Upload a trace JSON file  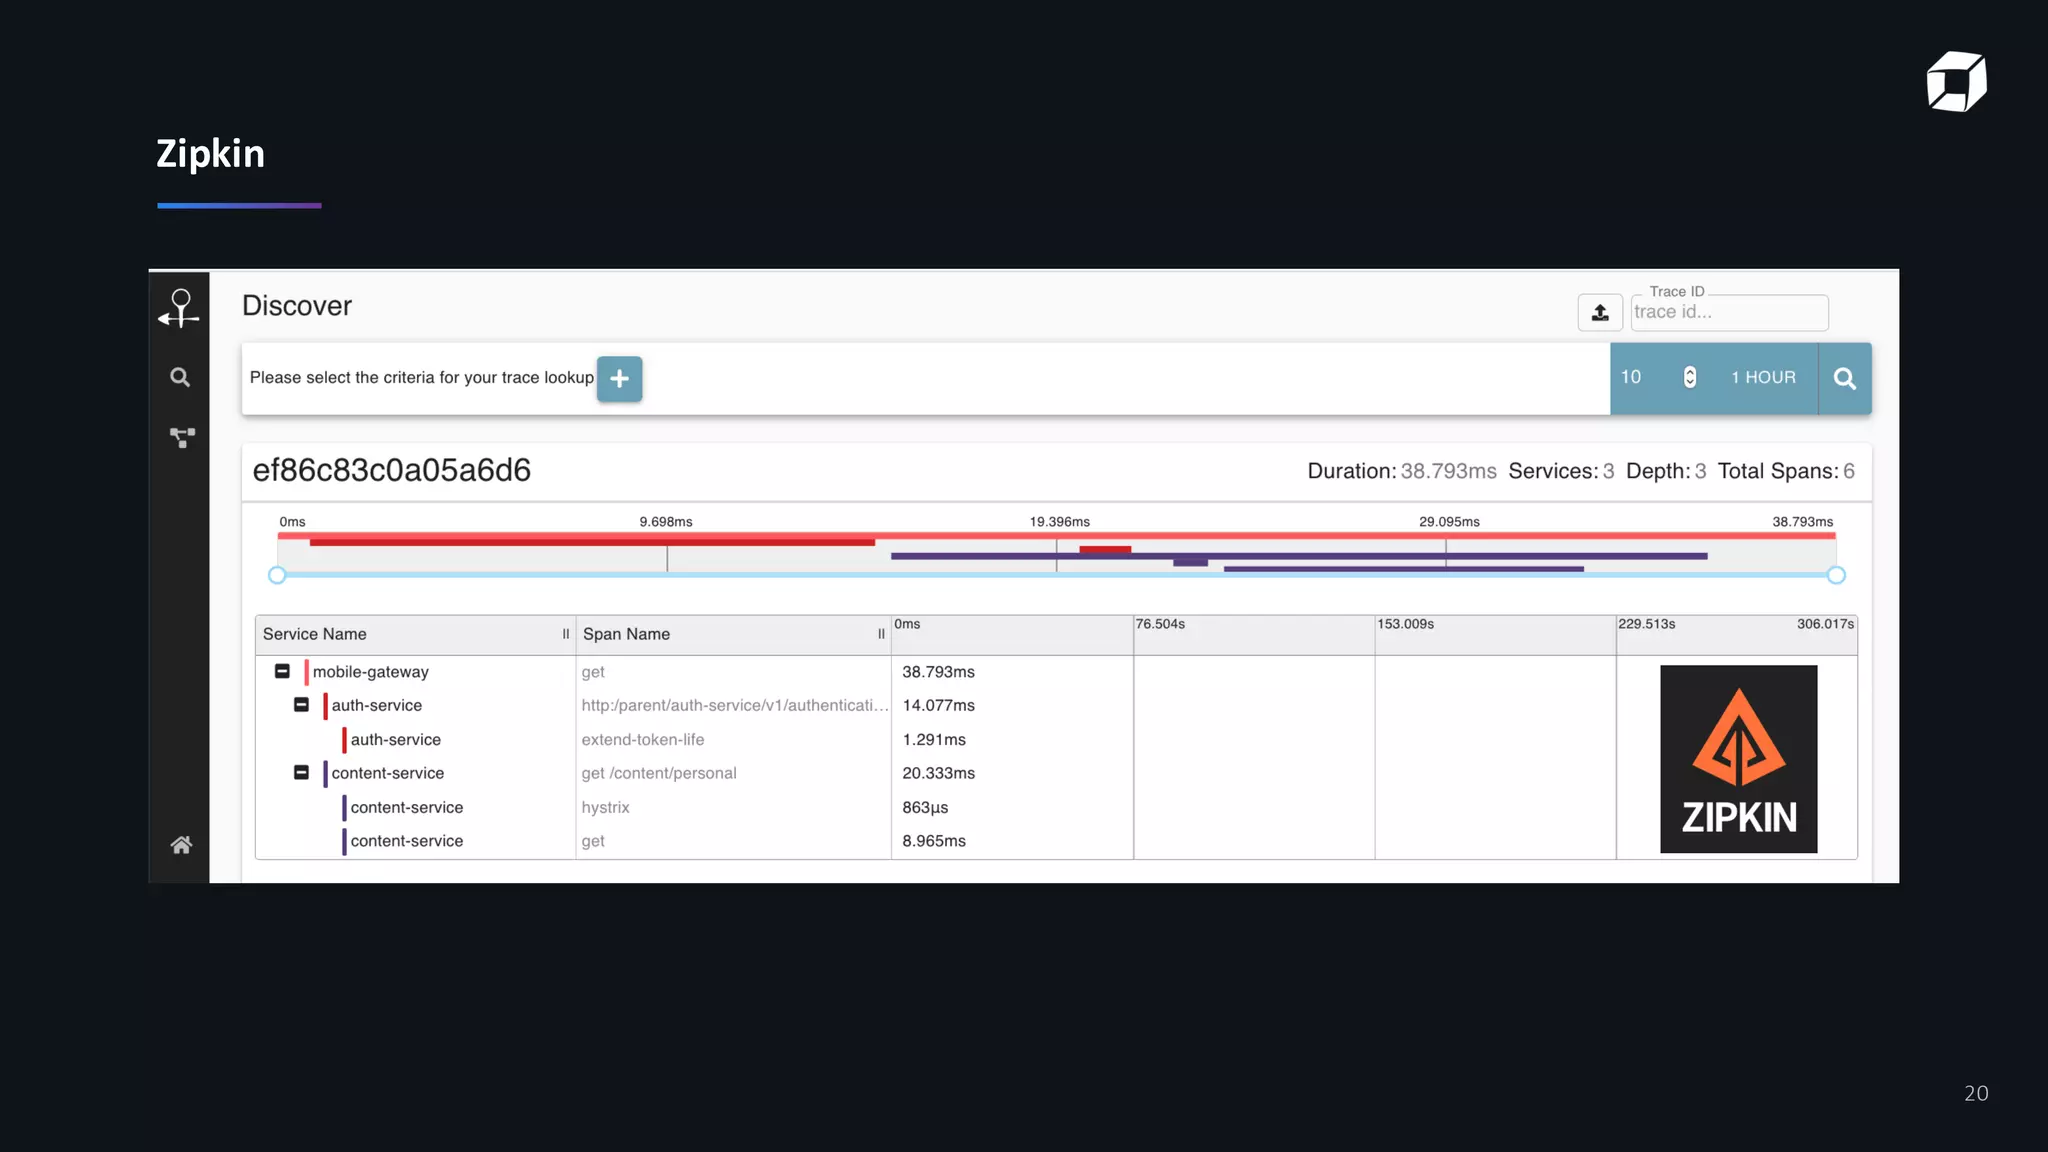(1600, 312)
